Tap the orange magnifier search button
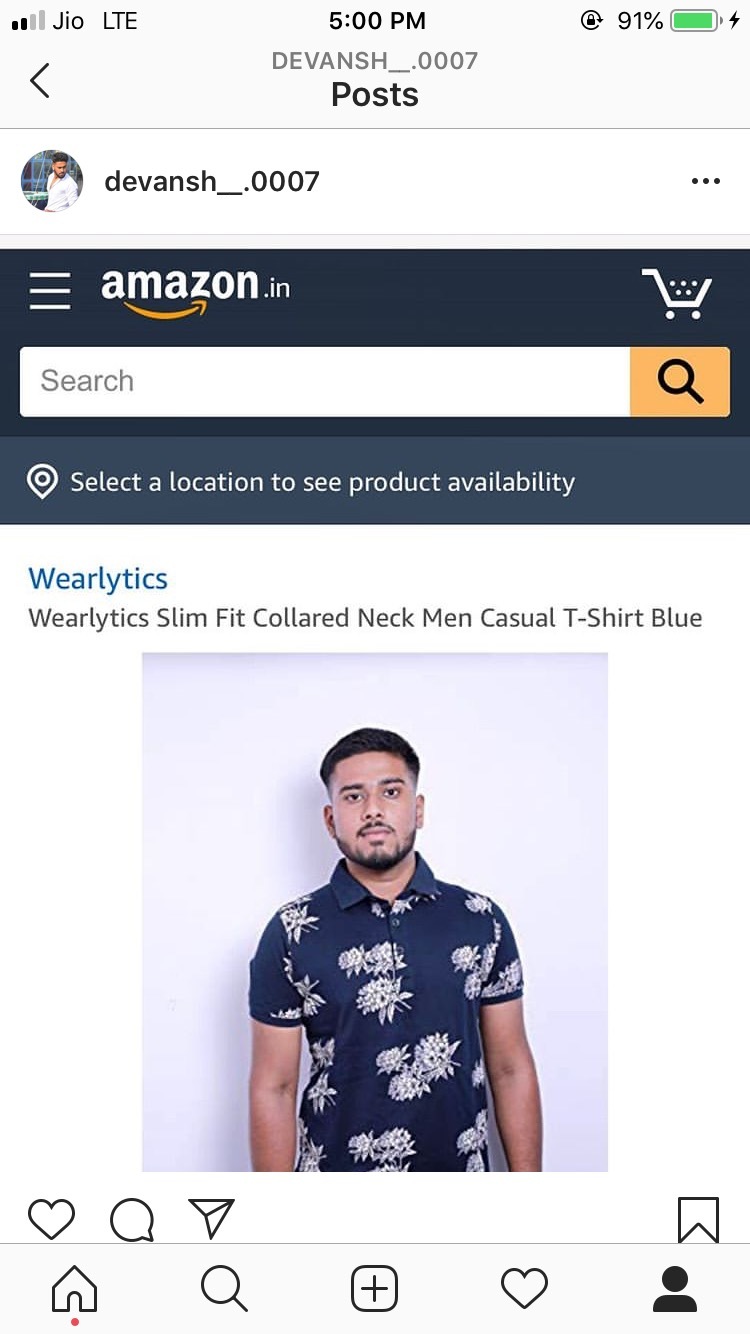The image size is (750, 1334). coord(680,381)
